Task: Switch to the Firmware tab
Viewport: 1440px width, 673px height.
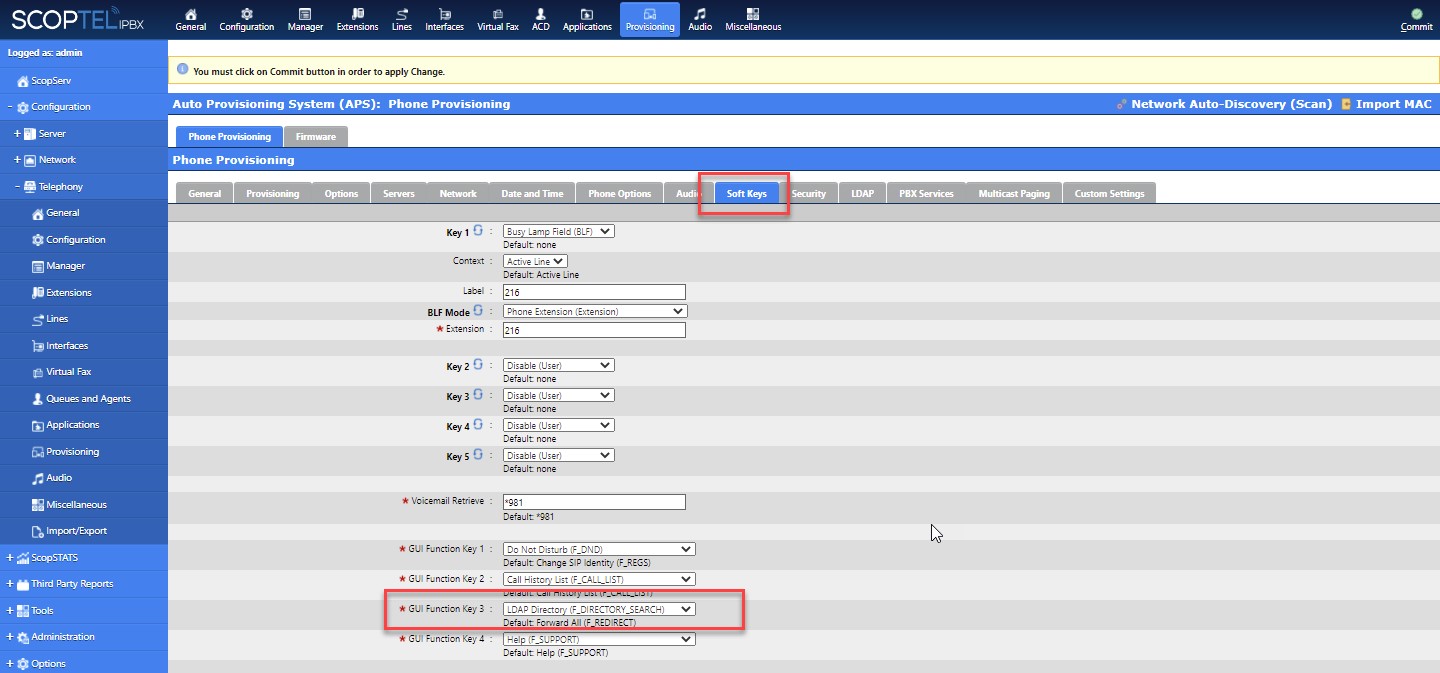Action: pos(316,136)
